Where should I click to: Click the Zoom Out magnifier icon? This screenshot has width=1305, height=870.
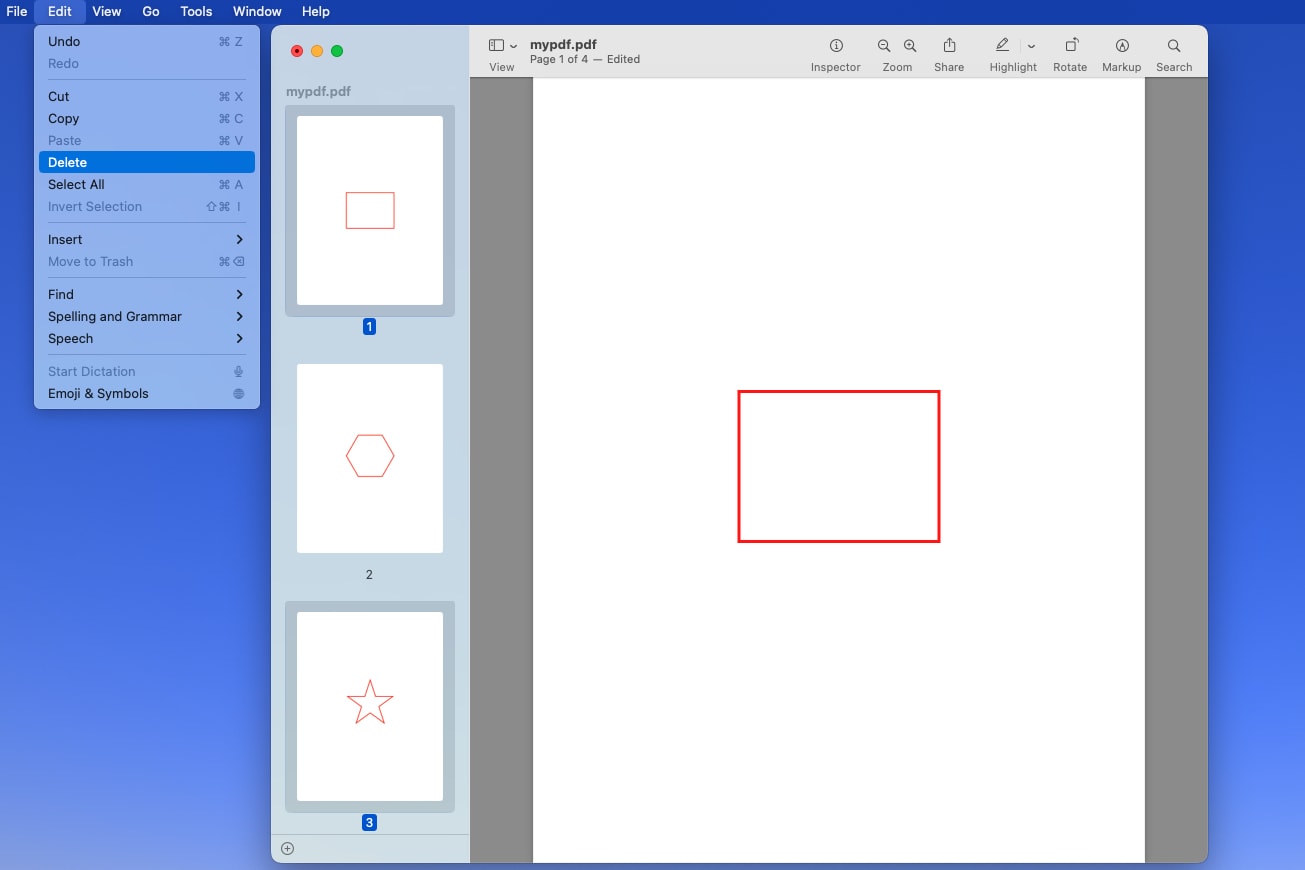click(884, 46)
